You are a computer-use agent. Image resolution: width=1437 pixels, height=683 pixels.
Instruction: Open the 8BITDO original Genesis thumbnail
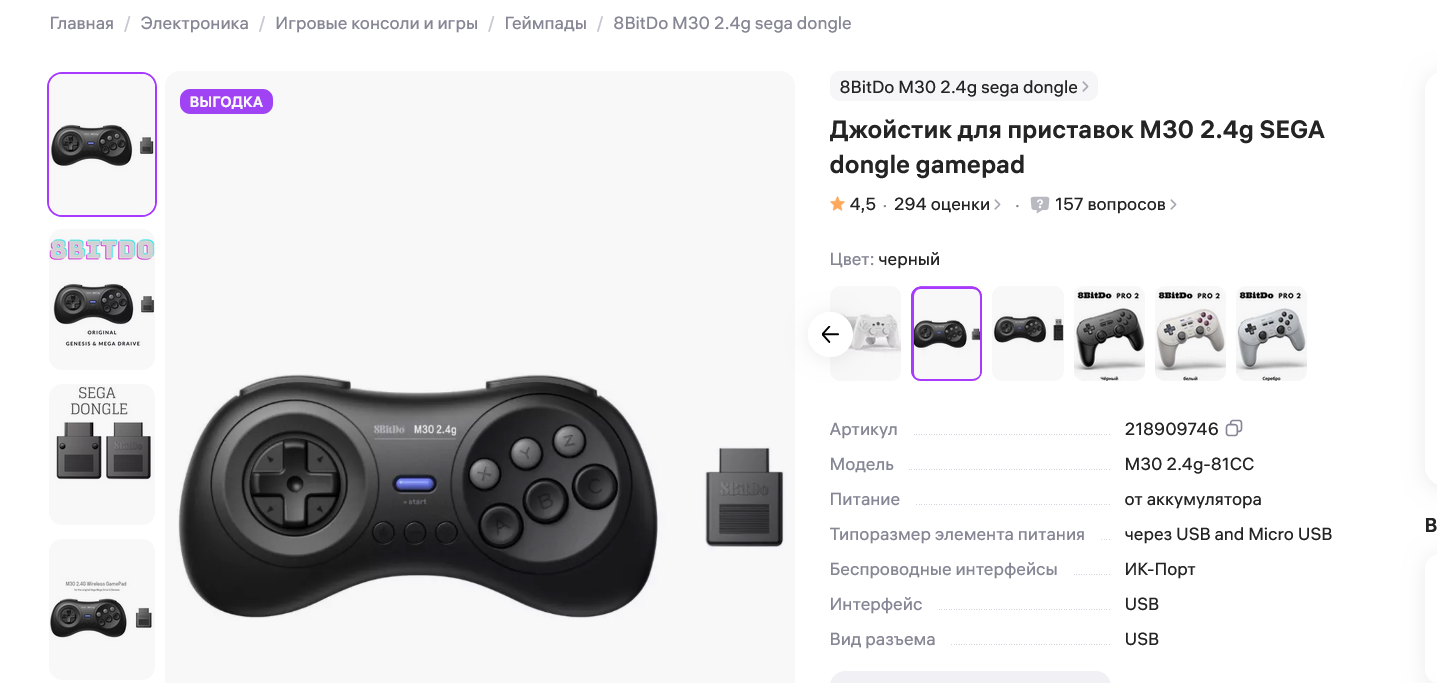click(x=102, y=299)
